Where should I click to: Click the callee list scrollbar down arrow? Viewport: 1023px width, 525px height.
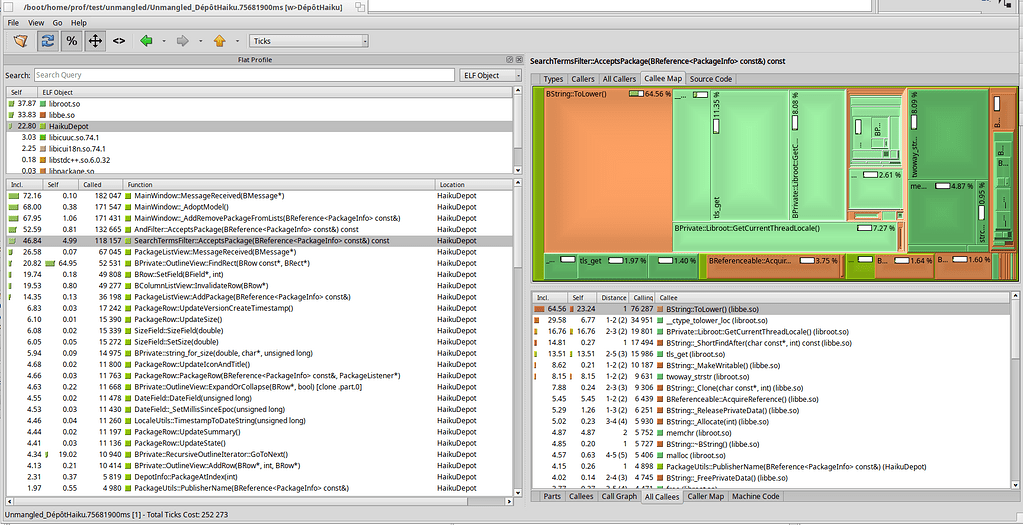point(1015,485)
